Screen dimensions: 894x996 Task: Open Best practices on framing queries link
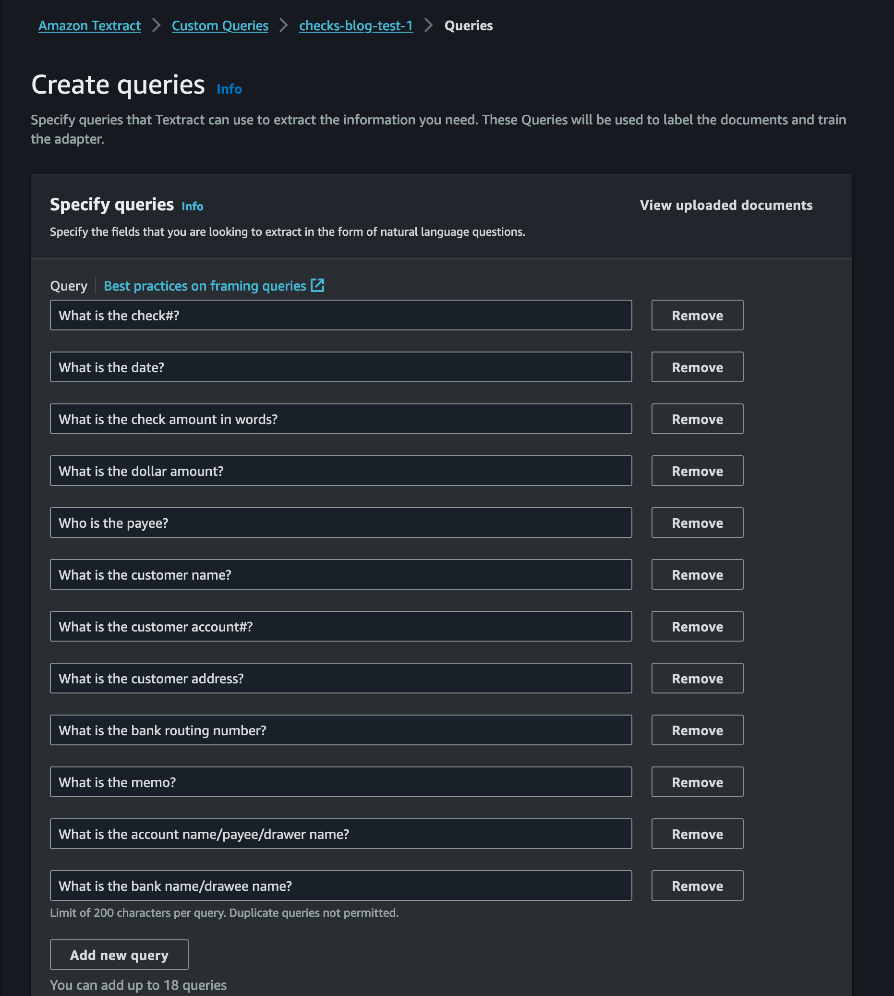(x=205, y=286)
